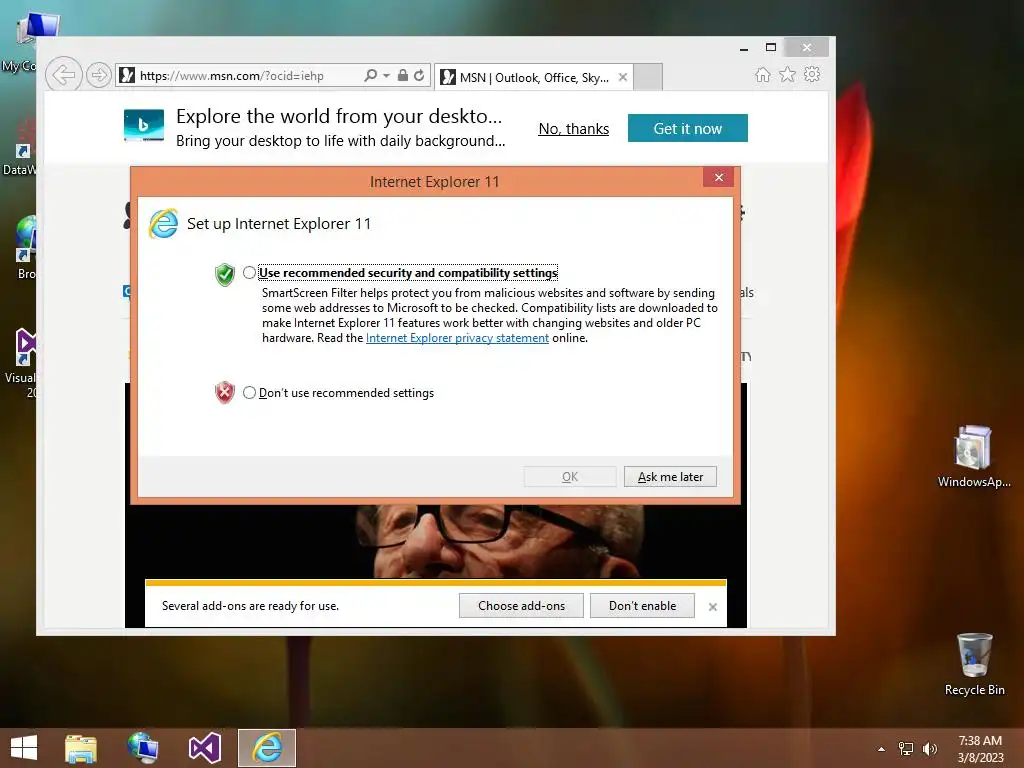Select WindowsAp... desktop icon
The height and width of the screenshot is (768, 1024).
[974, 456]
